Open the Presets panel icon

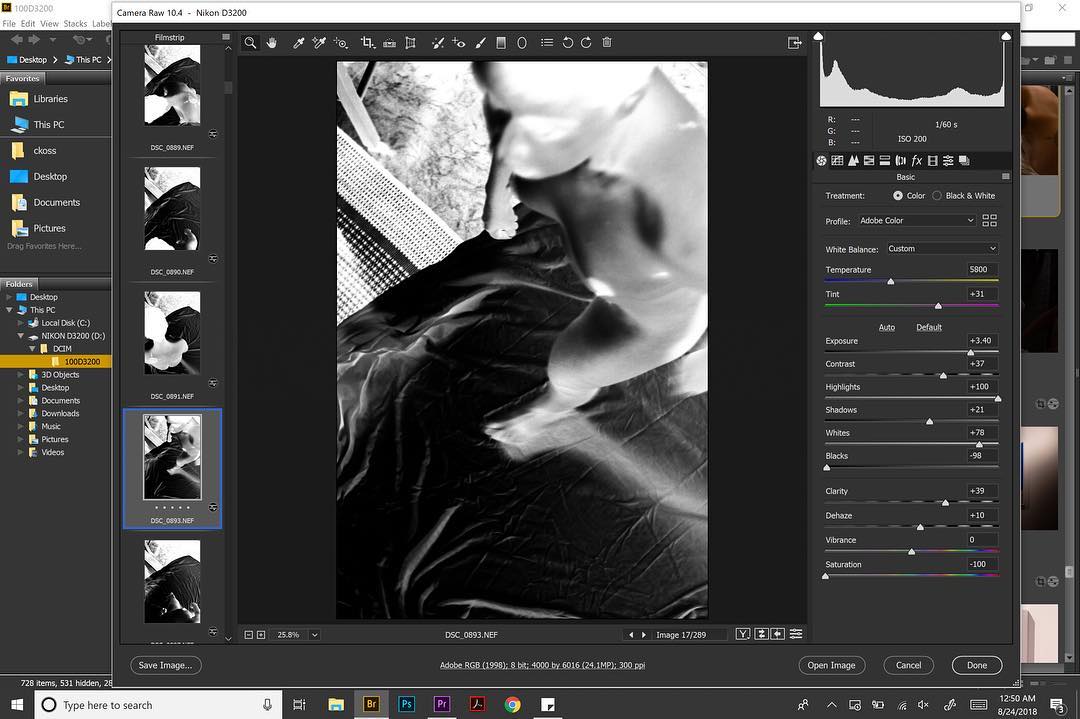[x=948, y=160]
